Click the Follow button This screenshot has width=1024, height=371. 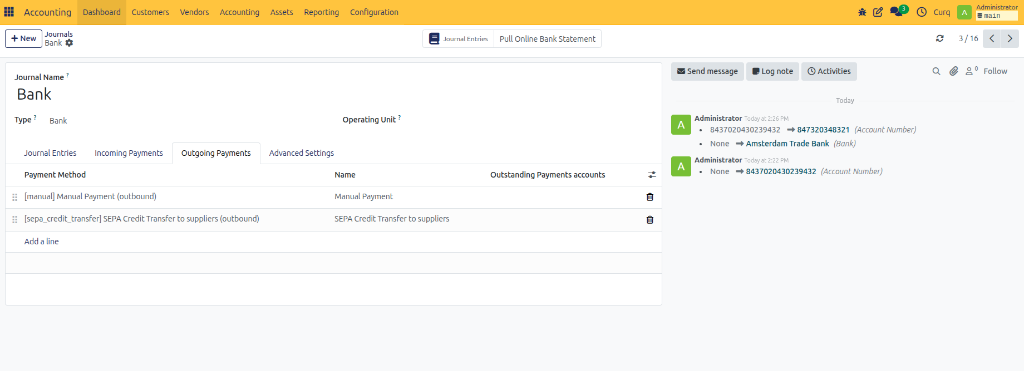pyautogui.click(x=995, y=71)
